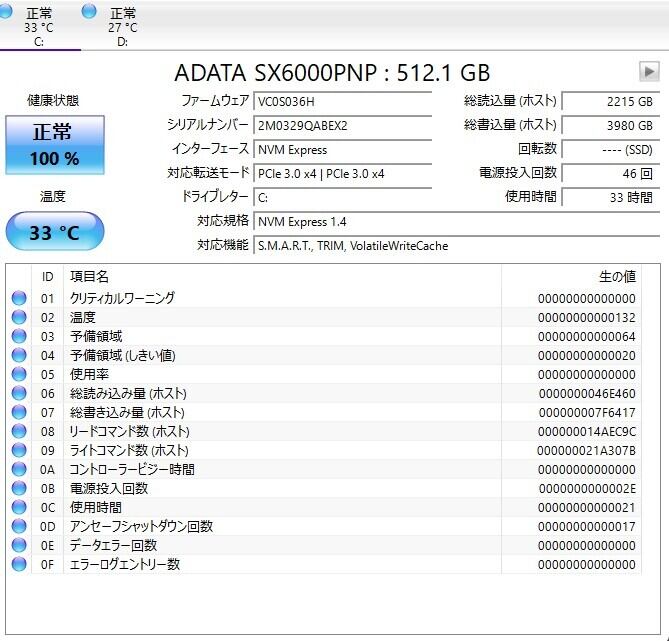This screenshot has height=641, width=669.
Task: Click the 33 °C temperature button
Action: [55, 232]
